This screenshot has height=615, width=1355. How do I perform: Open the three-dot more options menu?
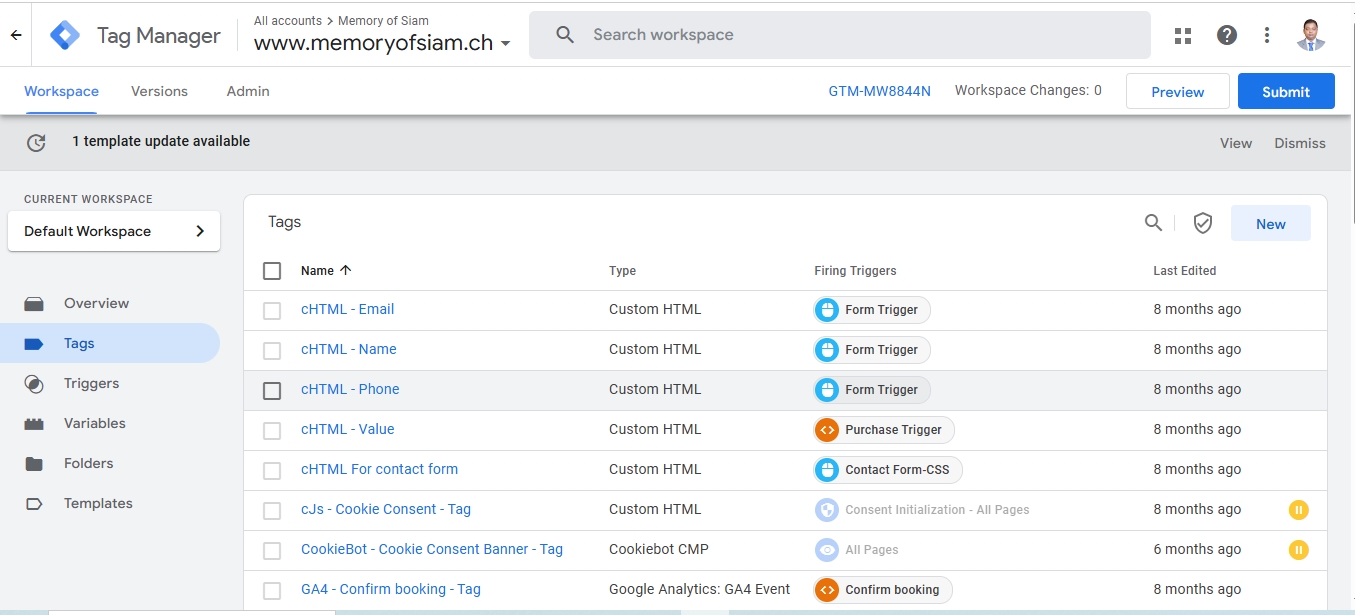point(1267,35)
